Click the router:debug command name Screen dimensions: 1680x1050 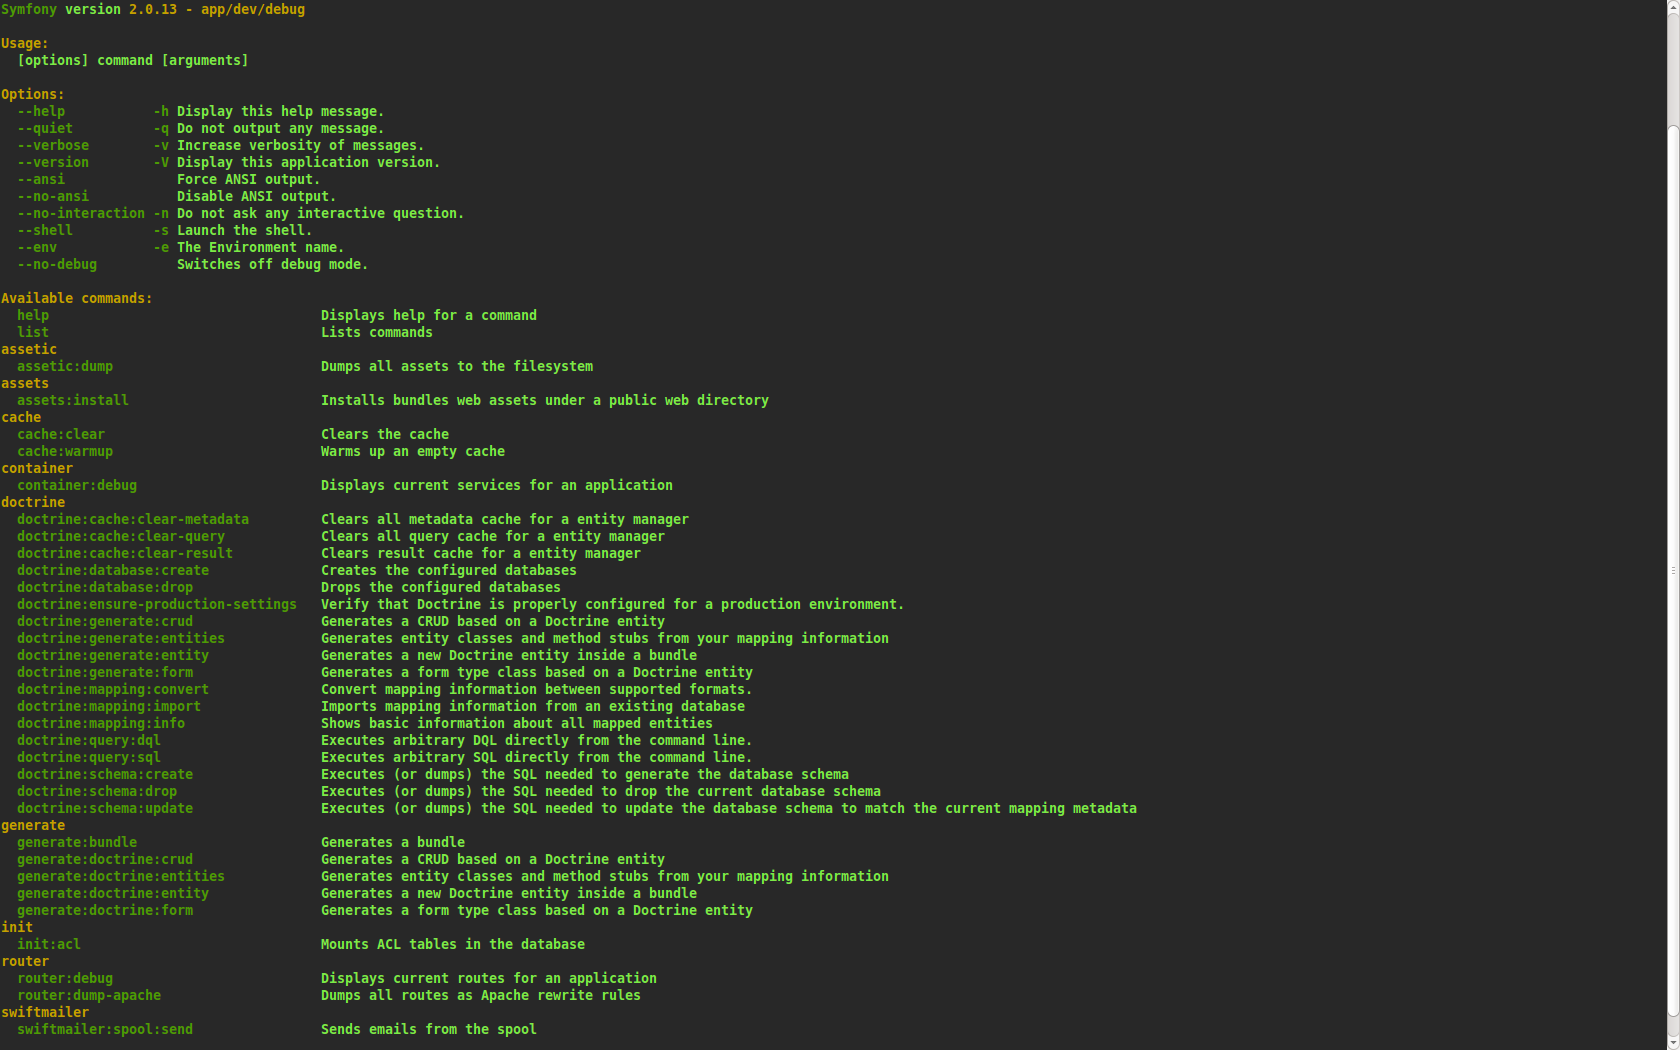coord(65,978)
